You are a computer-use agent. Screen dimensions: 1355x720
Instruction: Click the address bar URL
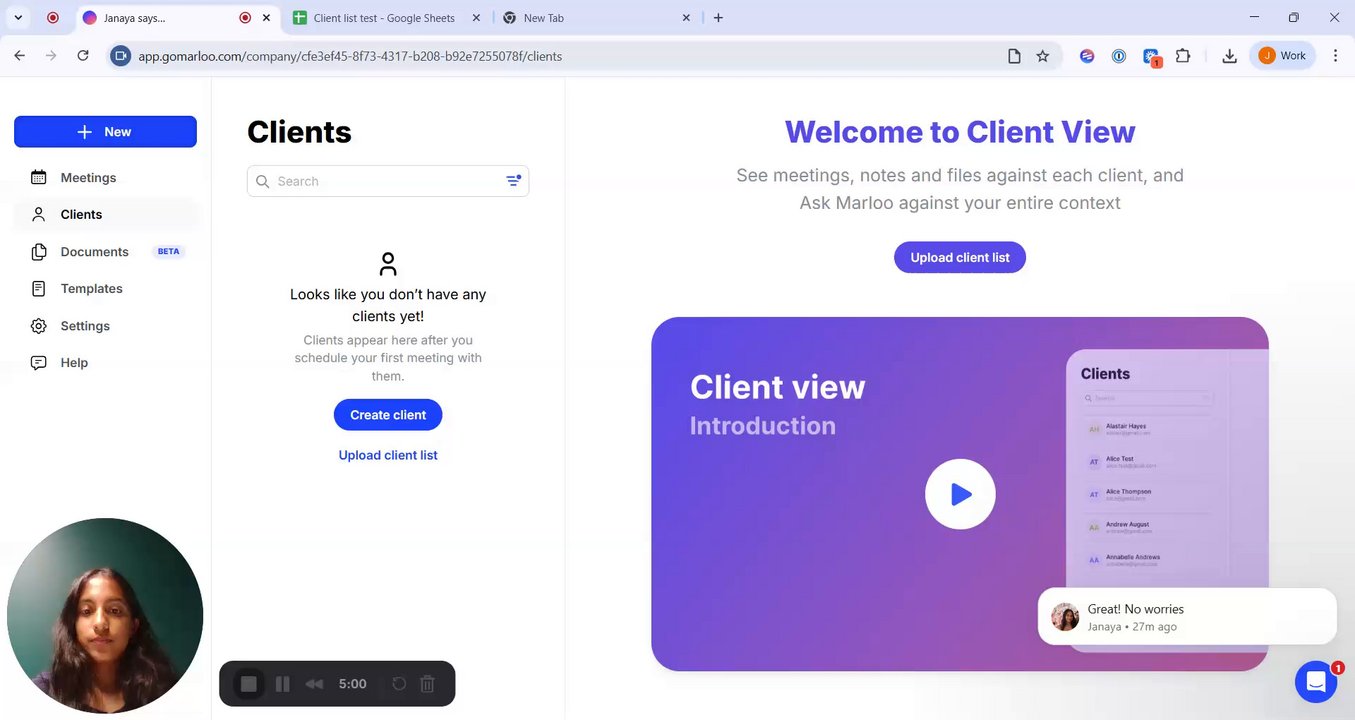pyautogui.click(x=350, y=56)
